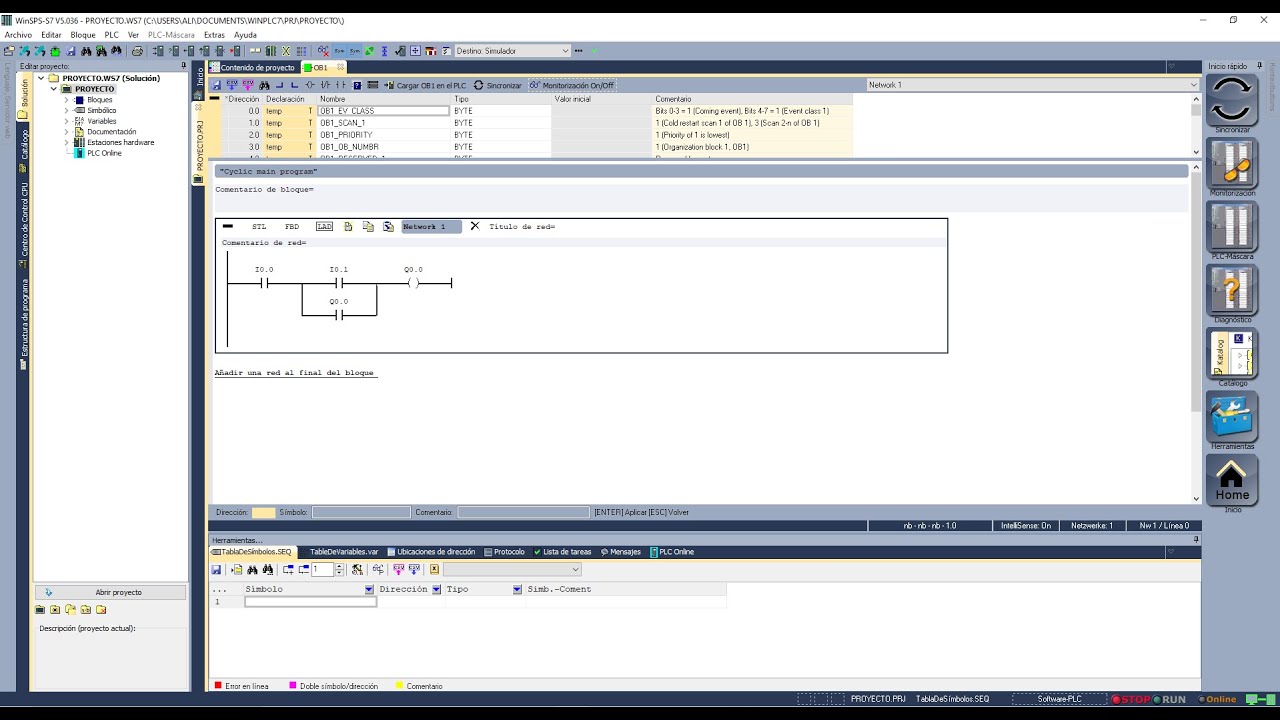
Task: Click the first Sym icon in main toolbar
Action: (339, 51)
